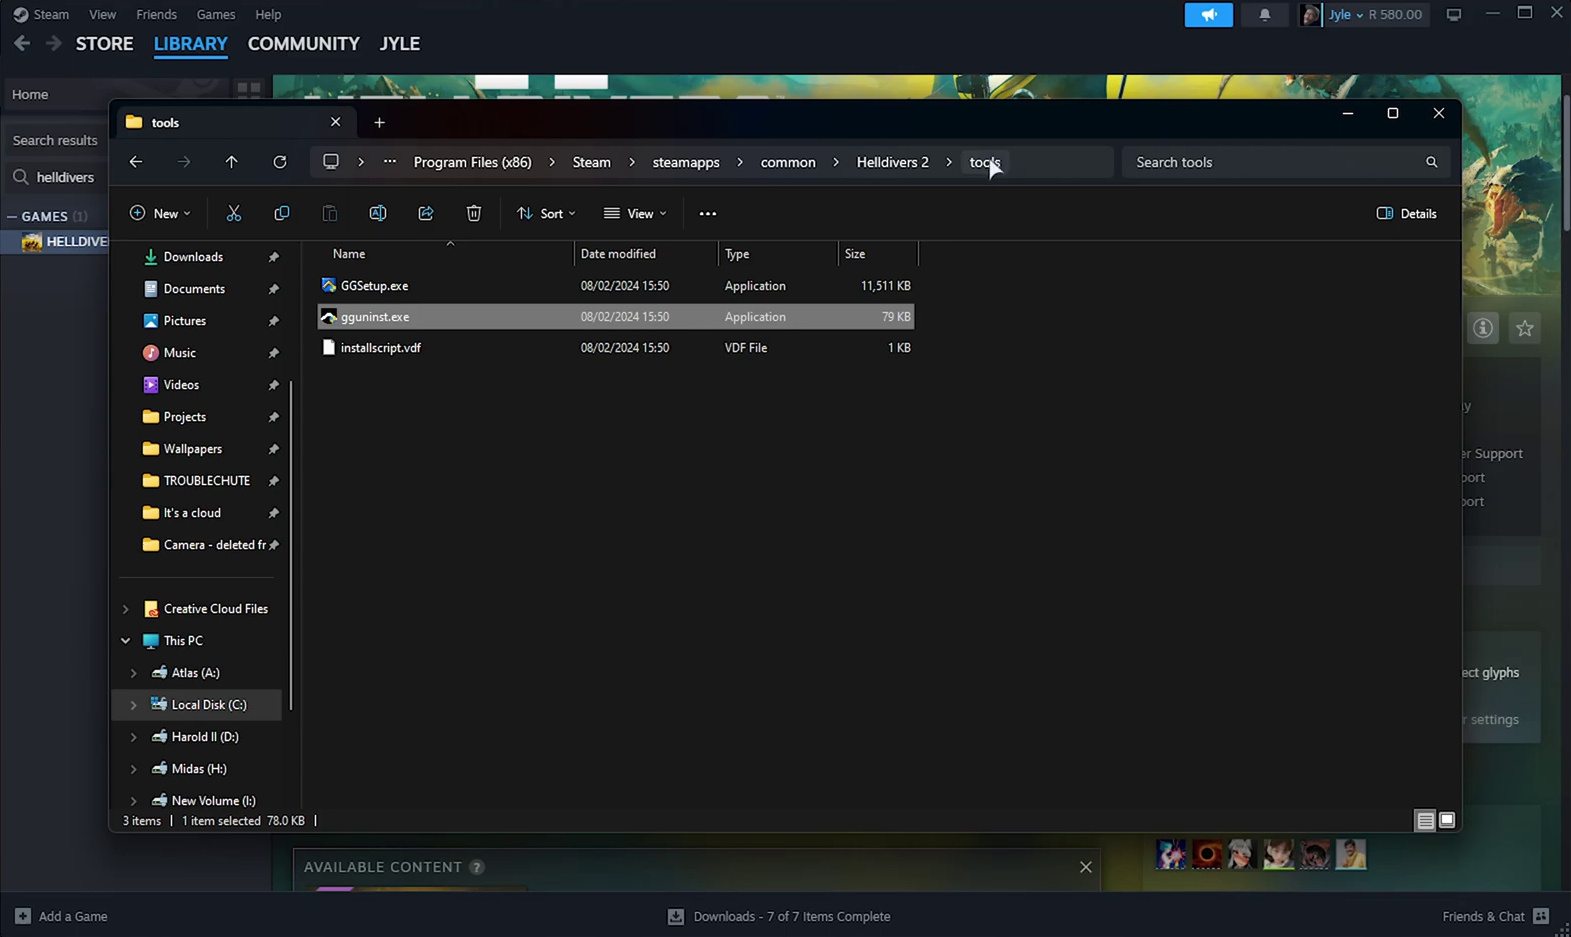Favorite the game with star icon
The image size is (1571, 937).
(1525, 328)
